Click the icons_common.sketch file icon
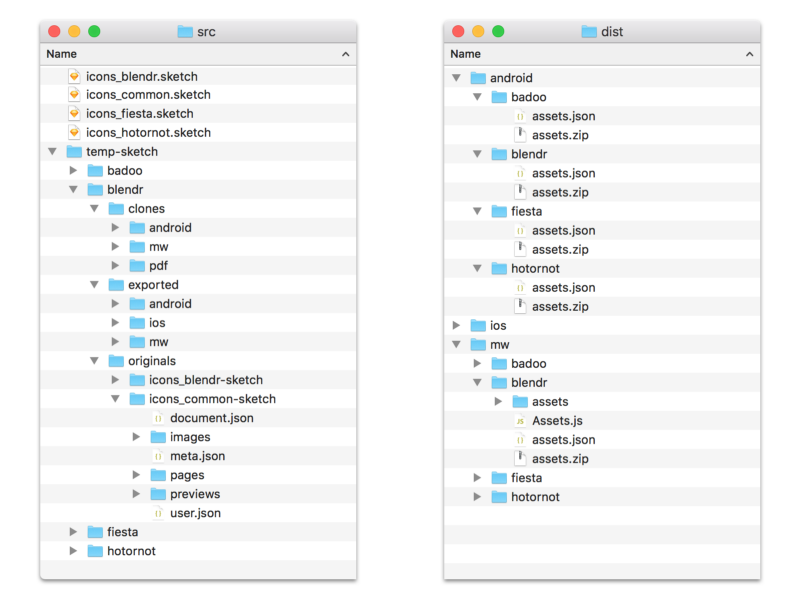Viewport: 800px width, 600px height. [74, 94]
